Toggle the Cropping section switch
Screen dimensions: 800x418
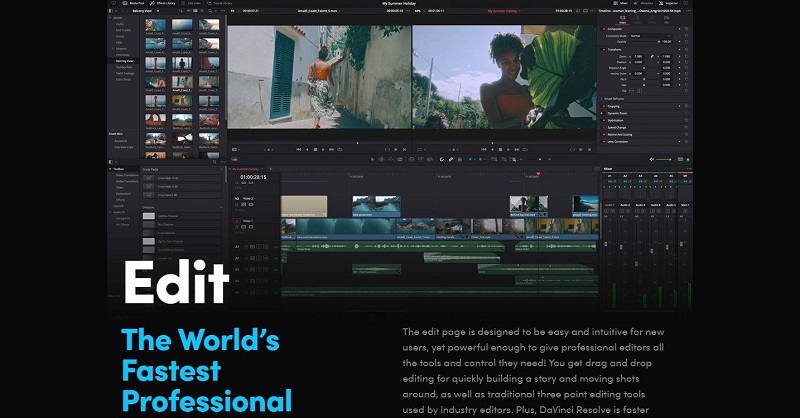pos(604,106)
